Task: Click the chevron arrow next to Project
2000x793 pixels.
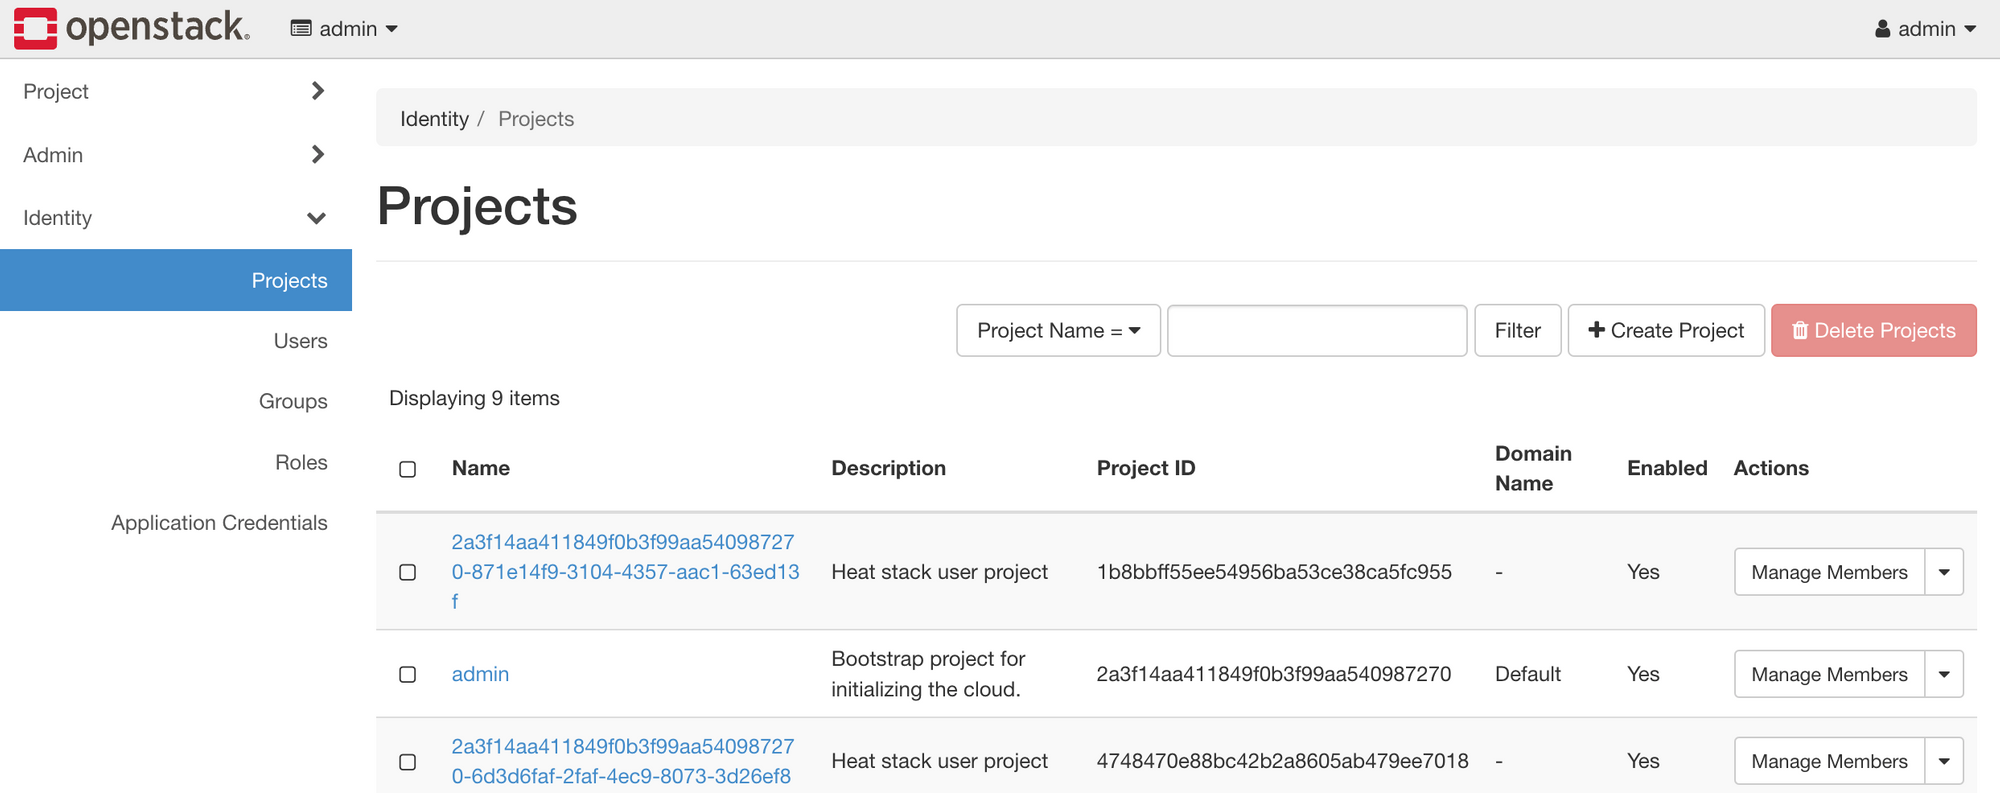Action: pyautogui.click(x=318, y=91)
